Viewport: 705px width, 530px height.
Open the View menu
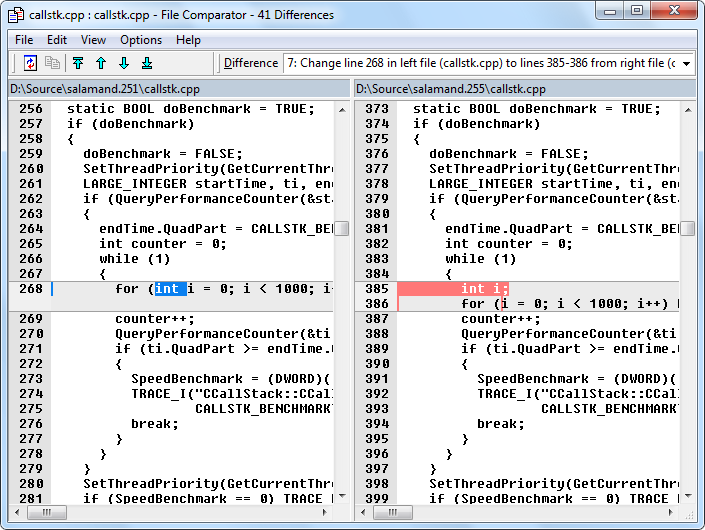click(93, 40)
